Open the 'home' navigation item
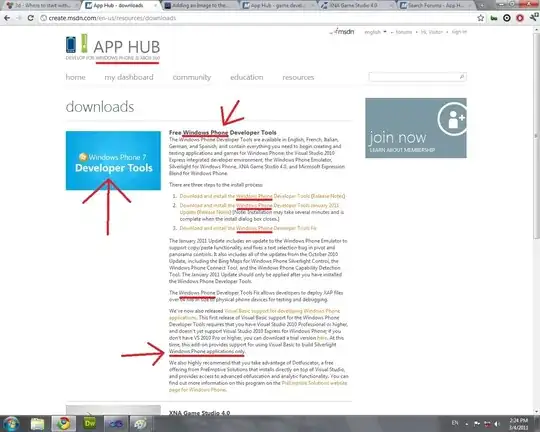This screenshot has width=540, height=432. click(75, 77)
